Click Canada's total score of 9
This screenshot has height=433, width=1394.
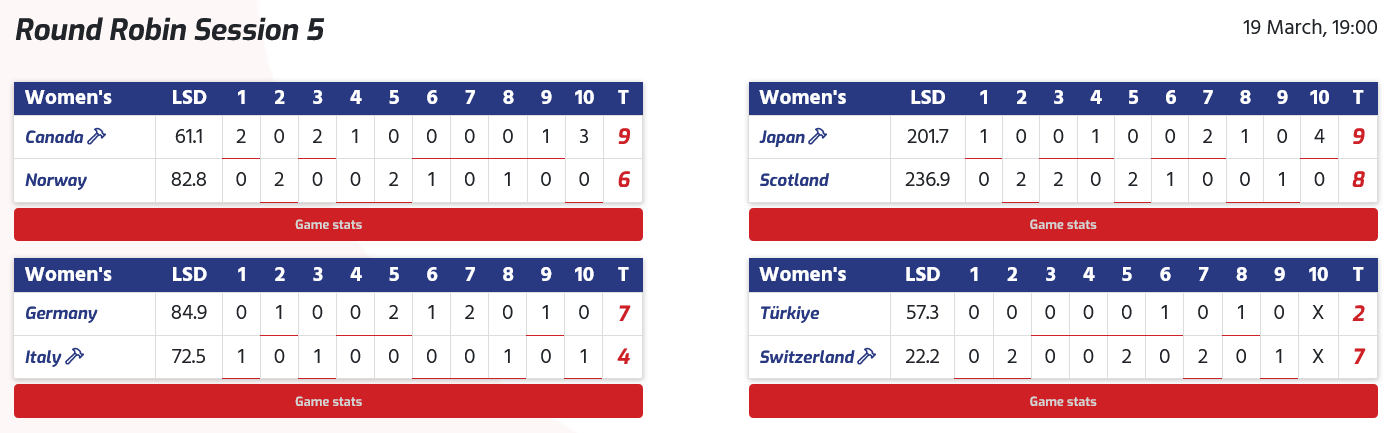pyautogui.click(x=623, y=137)
